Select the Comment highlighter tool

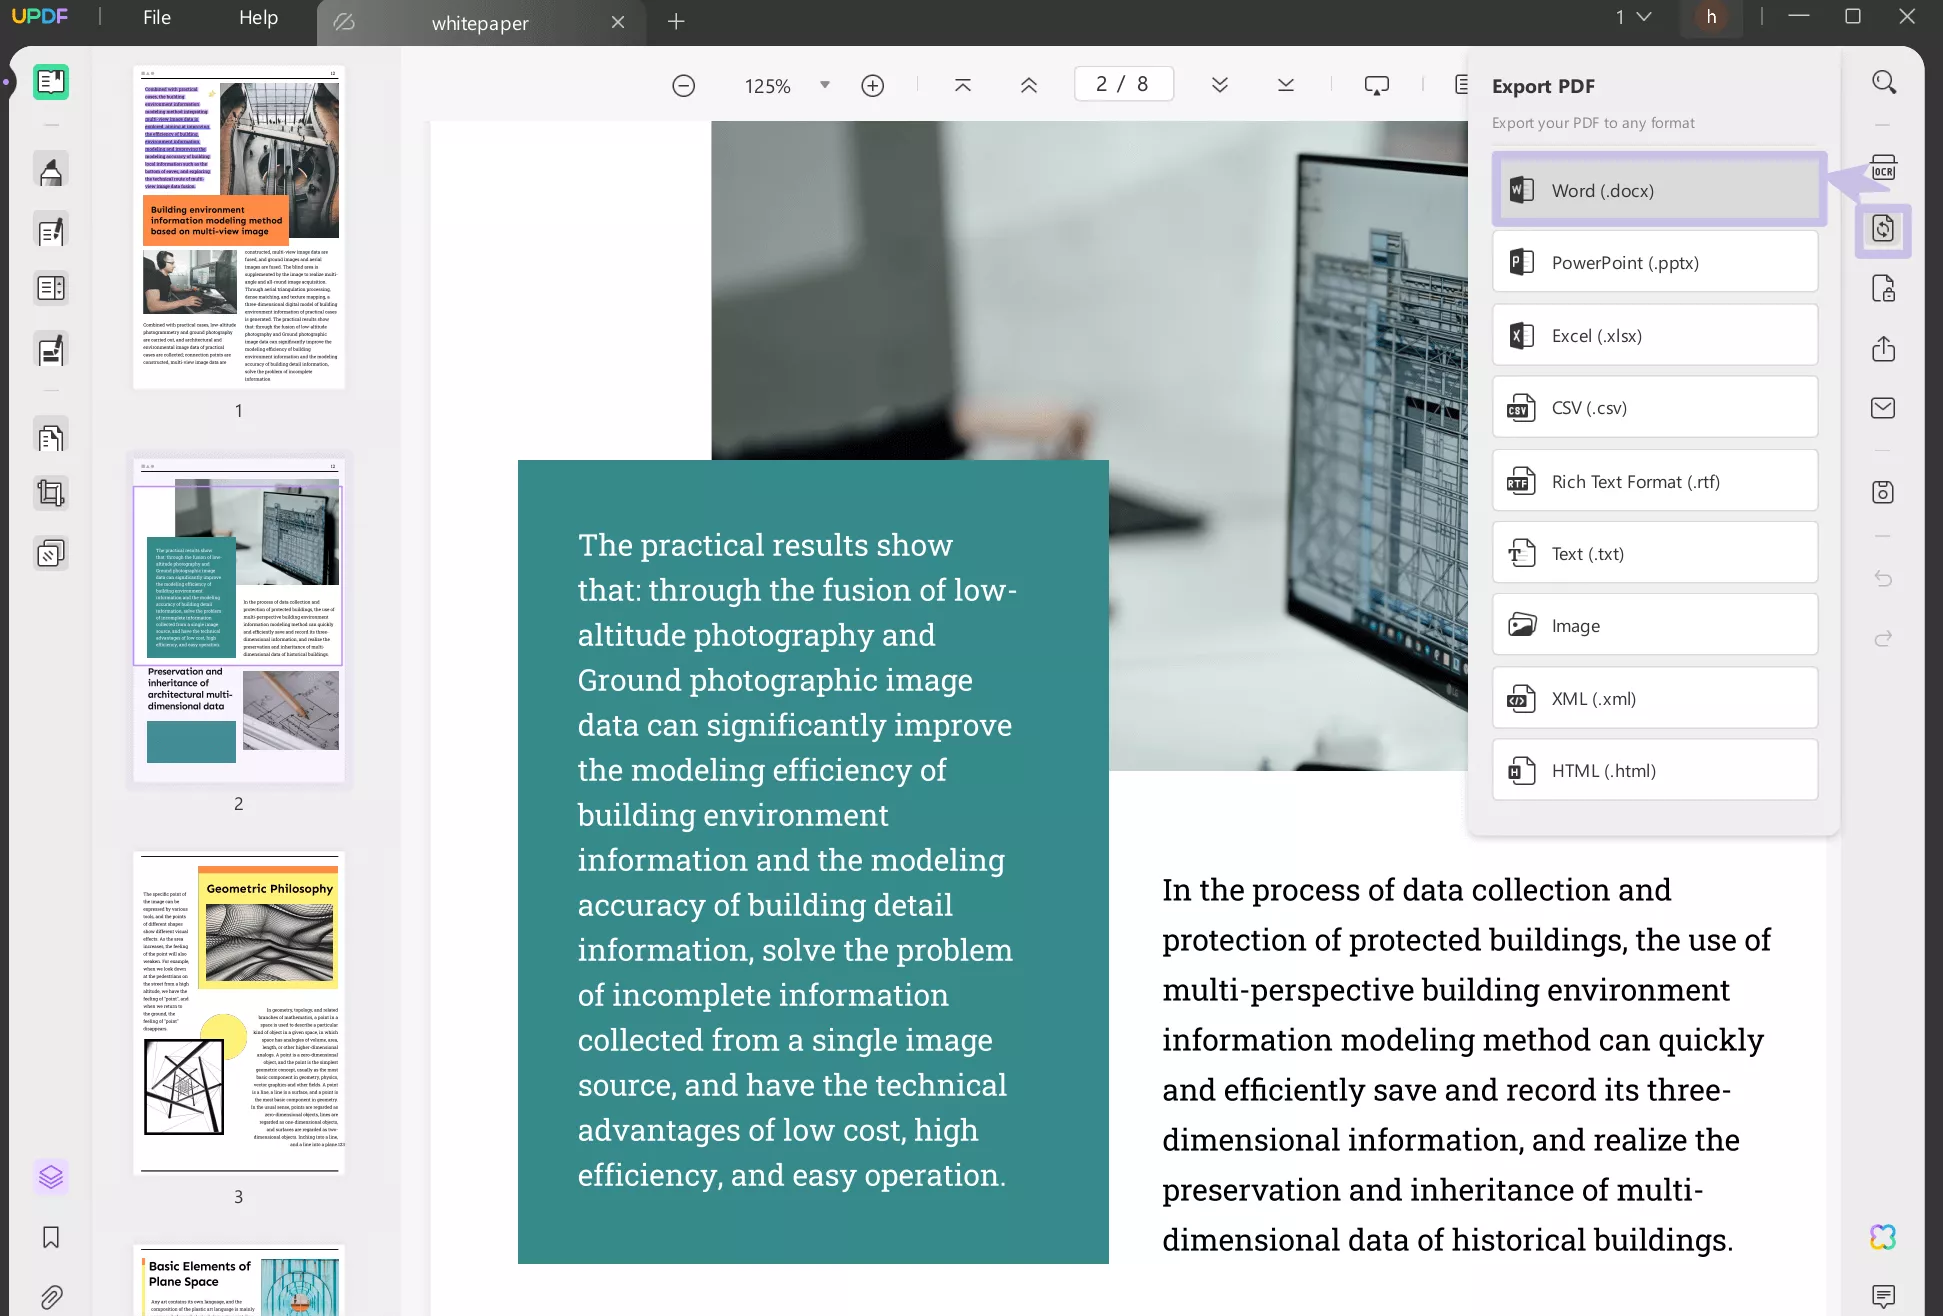point(51,172)
